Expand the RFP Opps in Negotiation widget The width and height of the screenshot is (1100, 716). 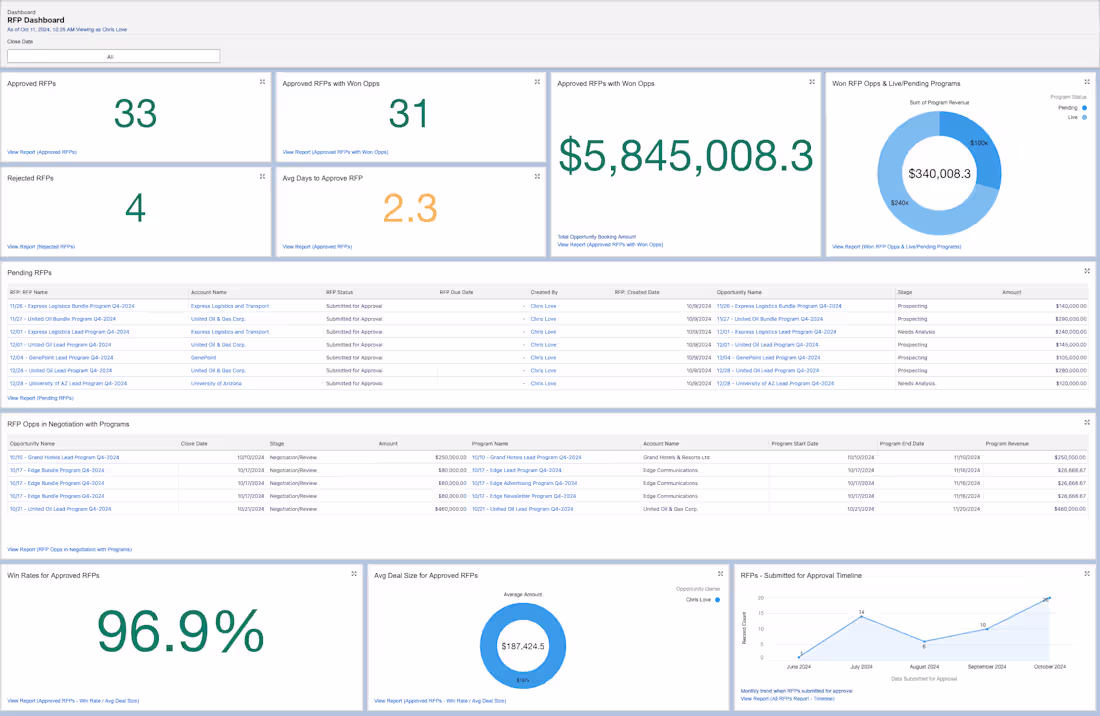1086,420
